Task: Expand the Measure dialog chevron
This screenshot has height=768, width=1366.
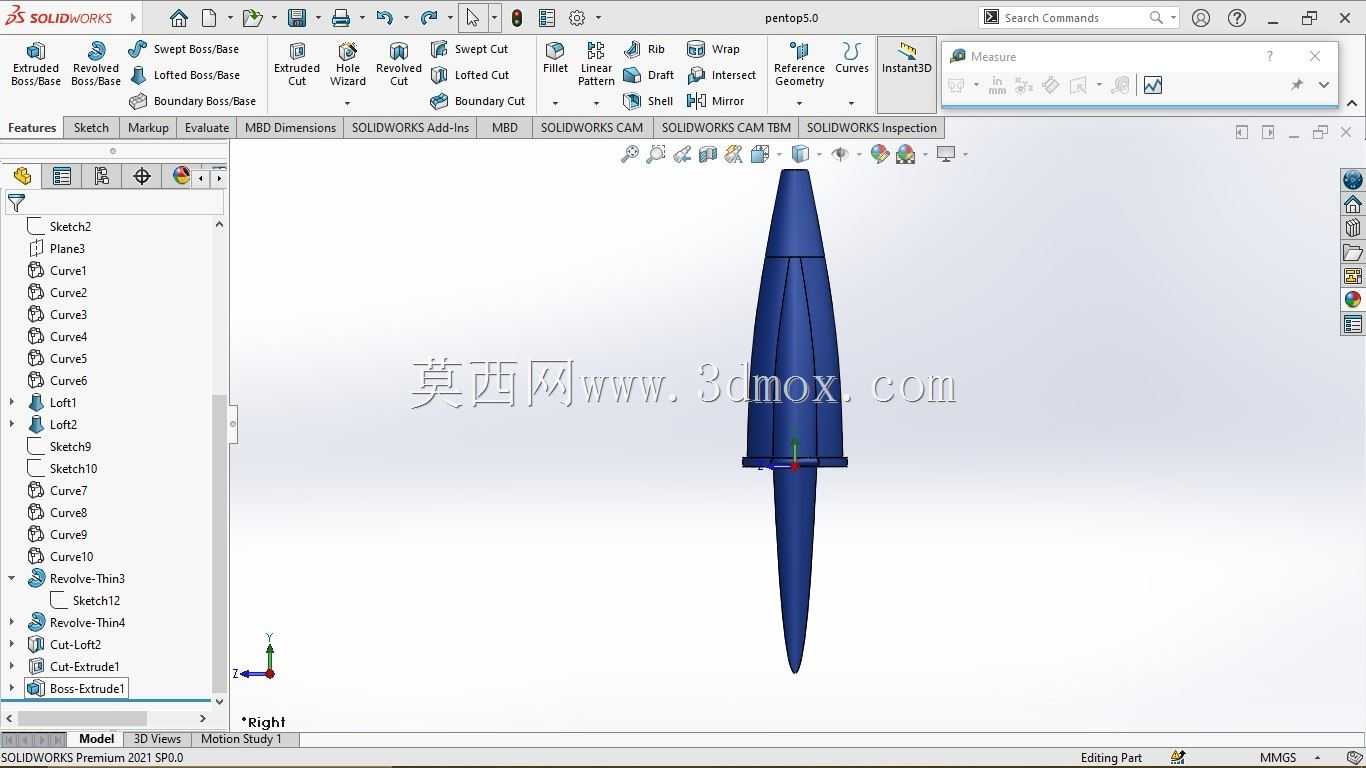Action: click(1323, 85)
